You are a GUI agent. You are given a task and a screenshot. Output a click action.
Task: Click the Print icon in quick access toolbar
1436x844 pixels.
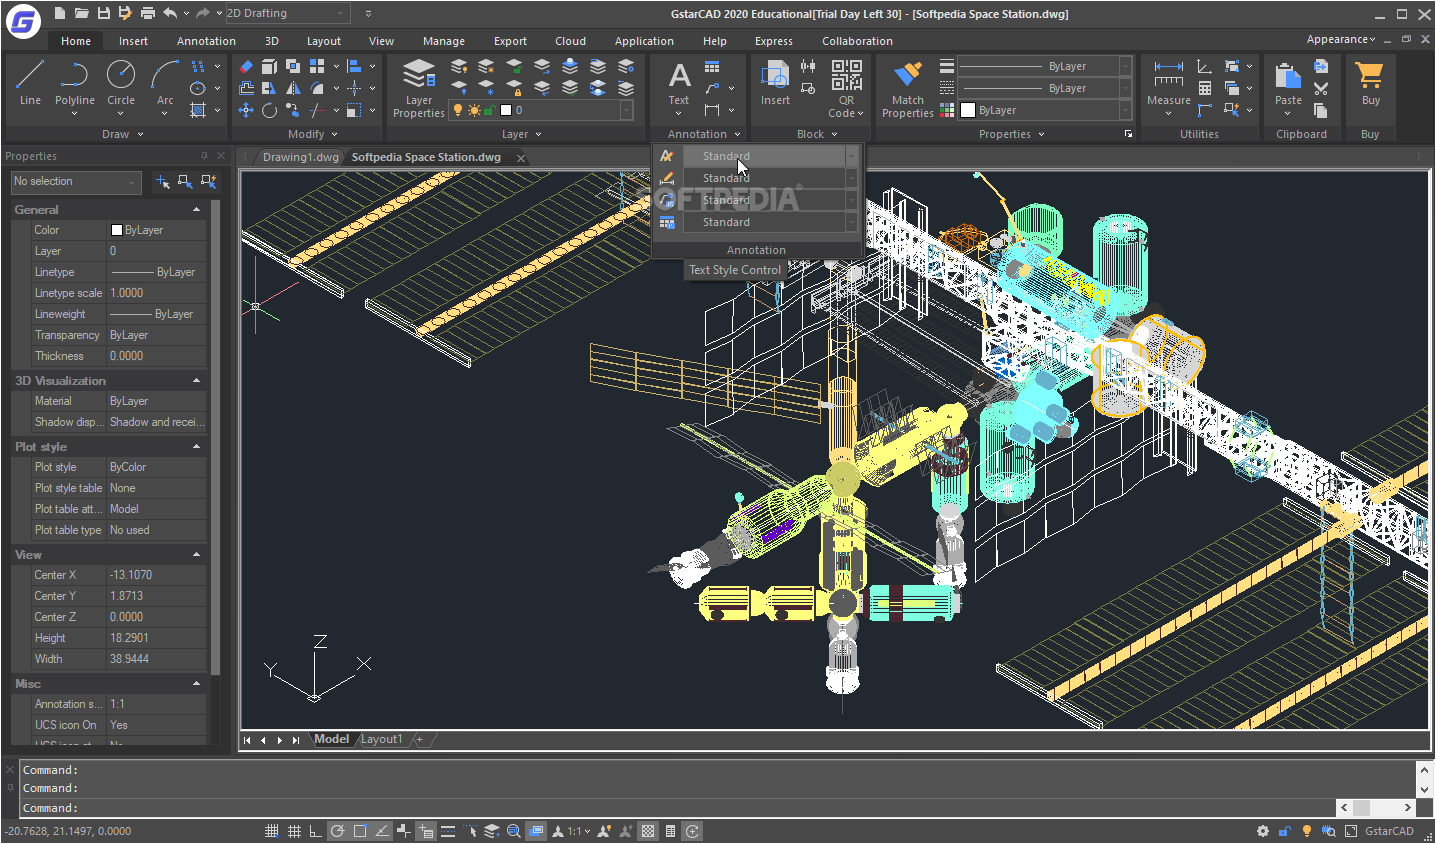click(x=147, y=13)
